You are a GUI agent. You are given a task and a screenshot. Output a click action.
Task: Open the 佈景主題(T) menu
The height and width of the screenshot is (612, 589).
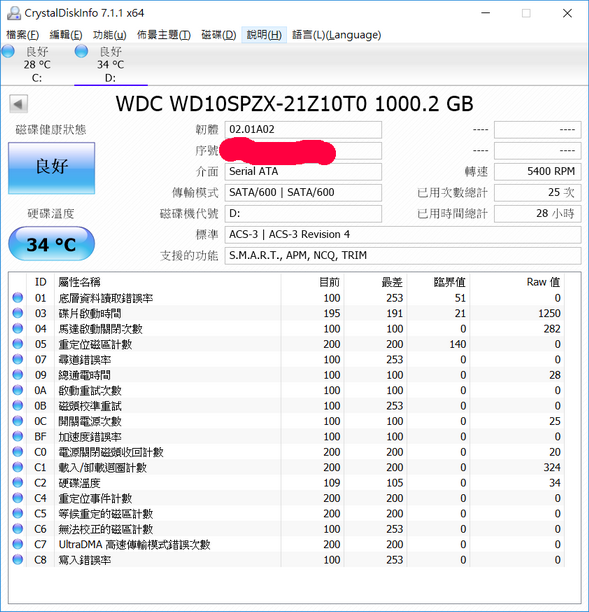pyautogui.click(x=164, y=35)
